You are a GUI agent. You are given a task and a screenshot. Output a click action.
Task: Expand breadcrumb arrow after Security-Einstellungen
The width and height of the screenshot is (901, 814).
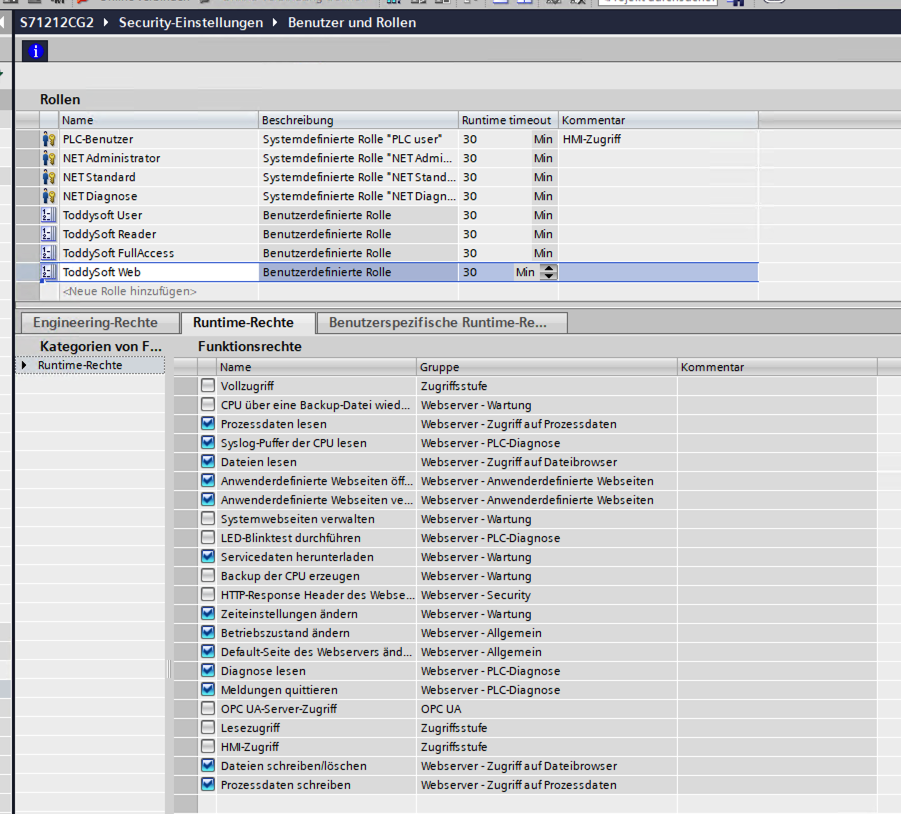click(275, 22)
